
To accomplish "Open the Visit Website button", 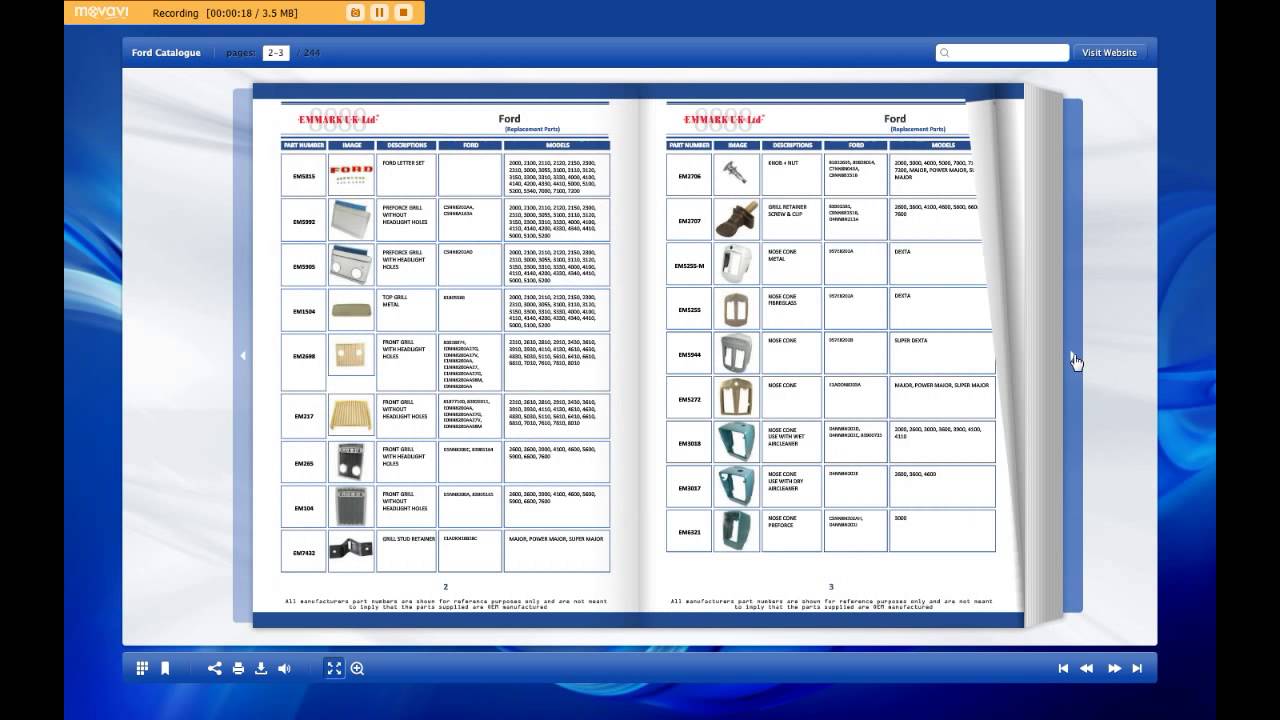I will pos(1110,53).
